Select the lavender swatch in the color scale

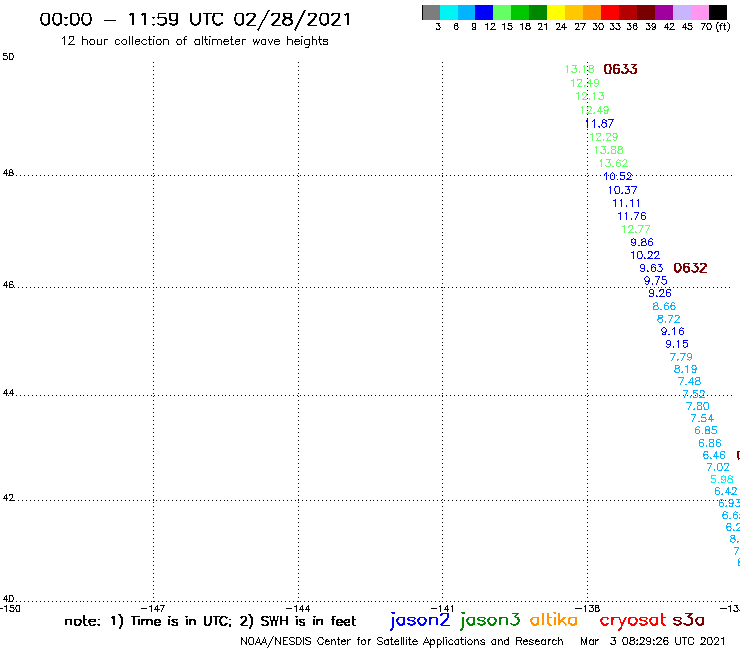click(x=682, y=12)
